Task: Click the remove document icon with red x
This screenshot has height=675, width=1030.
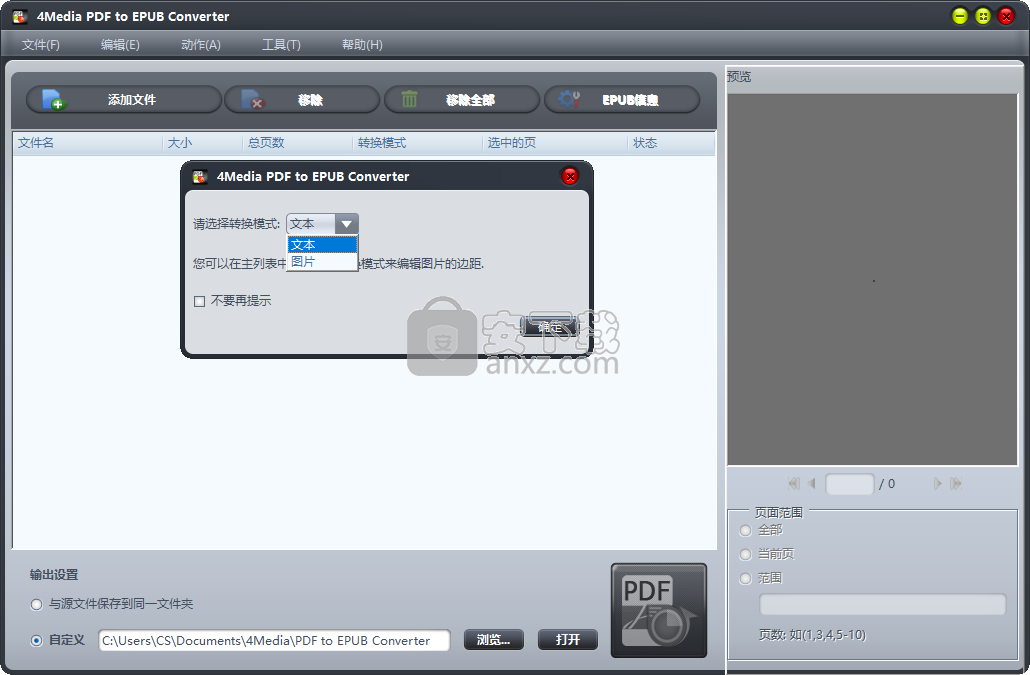Action: [x=252, y=100]
